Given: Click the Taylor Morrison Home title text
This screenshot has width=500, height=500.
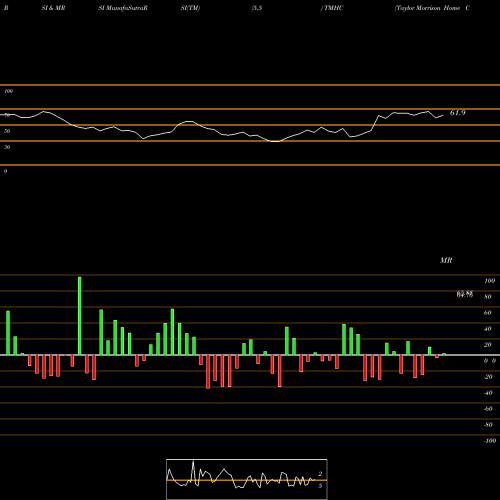Looking at the screenshot, I should point(427,8).
